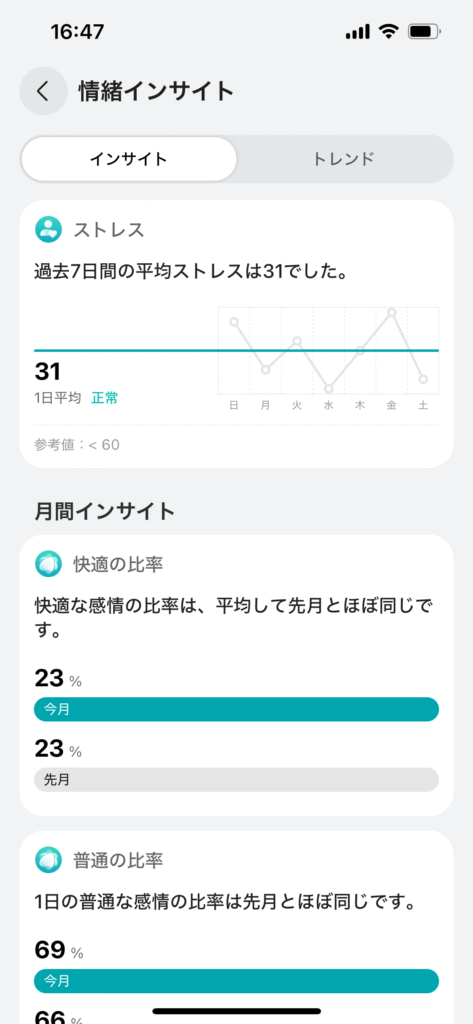This screenshot has height=1024, width=473.
Task: Tap the 参考値 < 60 text
Action: [x=77, y=445]
